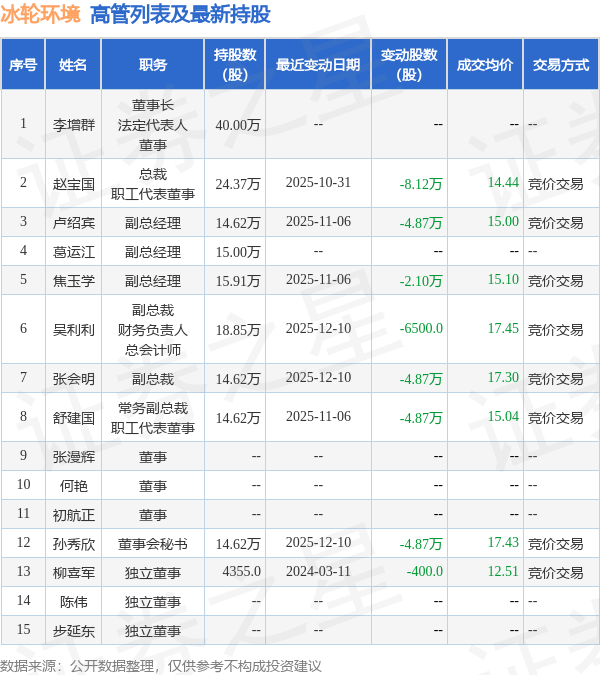Click the average price 15.04
Screen dimensions: 600x675
[x=503, y=416]
